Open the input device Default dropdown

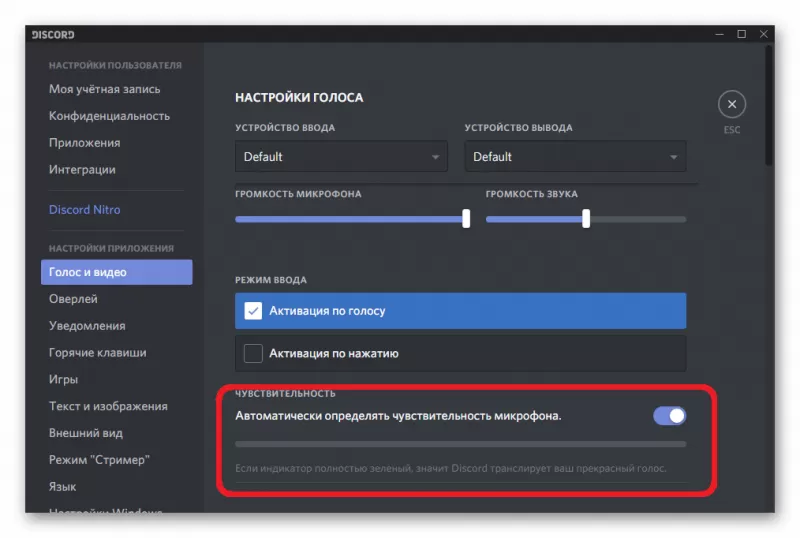click(x=341, y=156)
